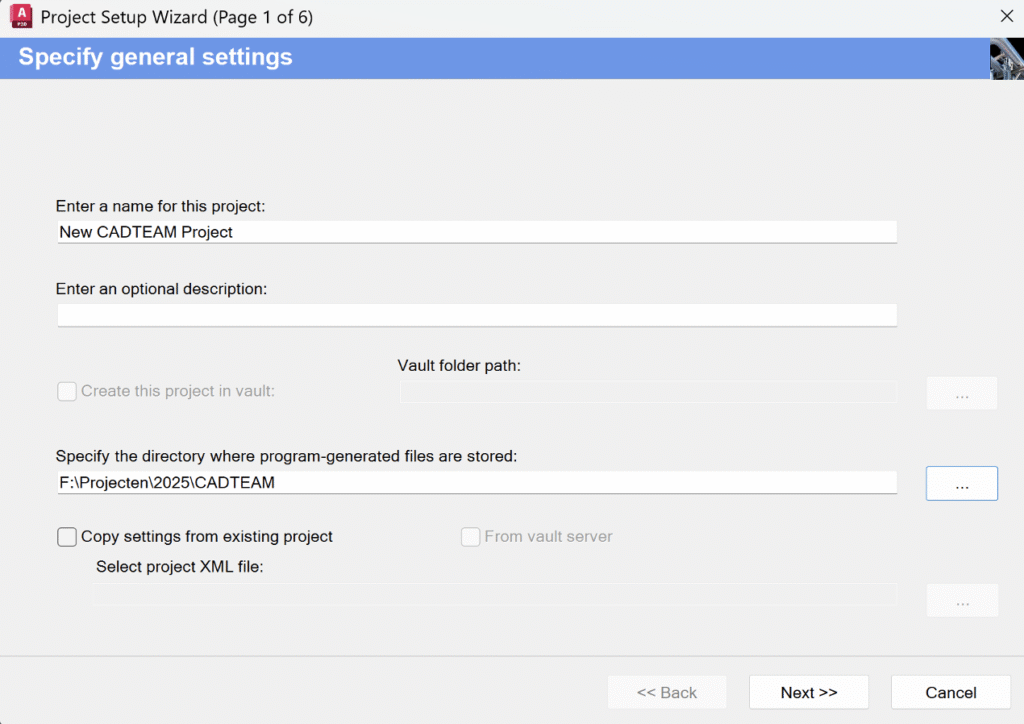Click the optional description input field
This screenshot has width=1024, height=724.
[x=477, y=315]
